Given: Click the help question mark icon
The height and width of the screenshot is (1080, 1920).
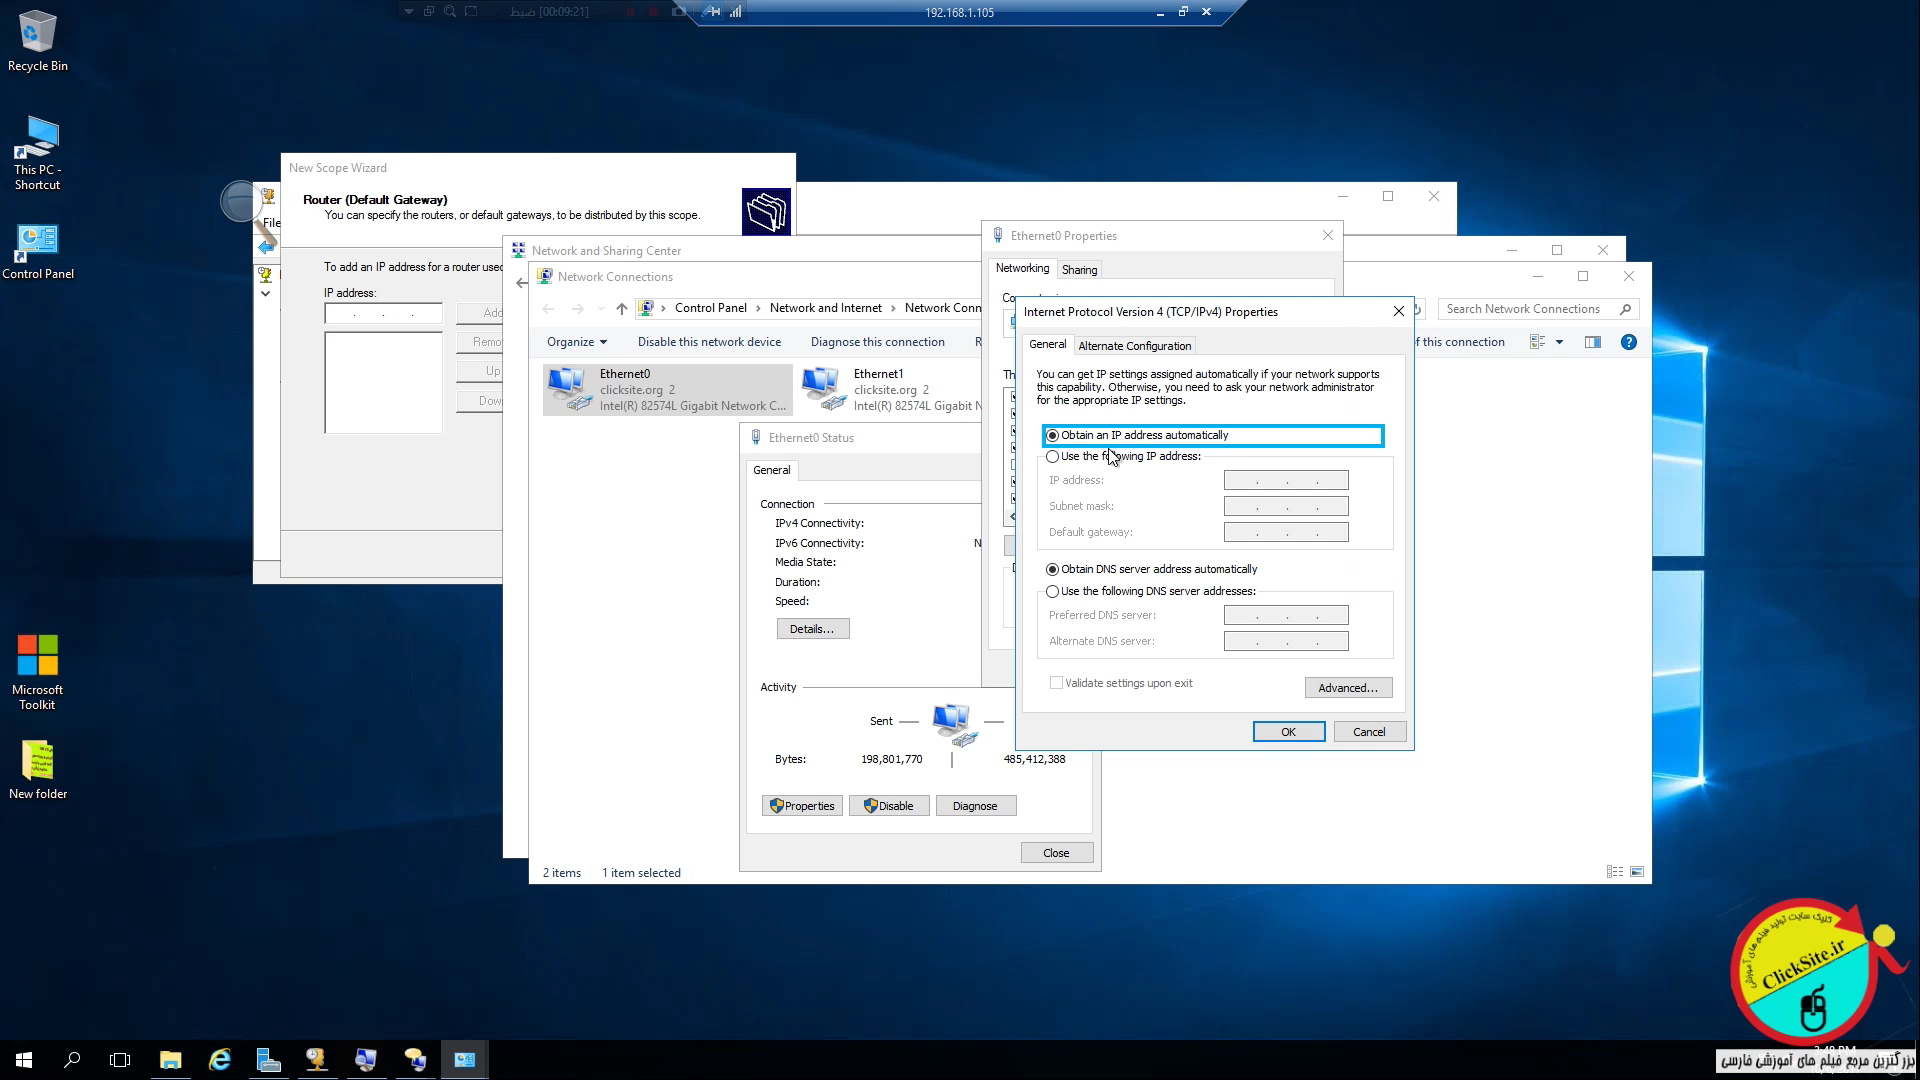Looking at the screenshot, I should [x=1628, y=342].
